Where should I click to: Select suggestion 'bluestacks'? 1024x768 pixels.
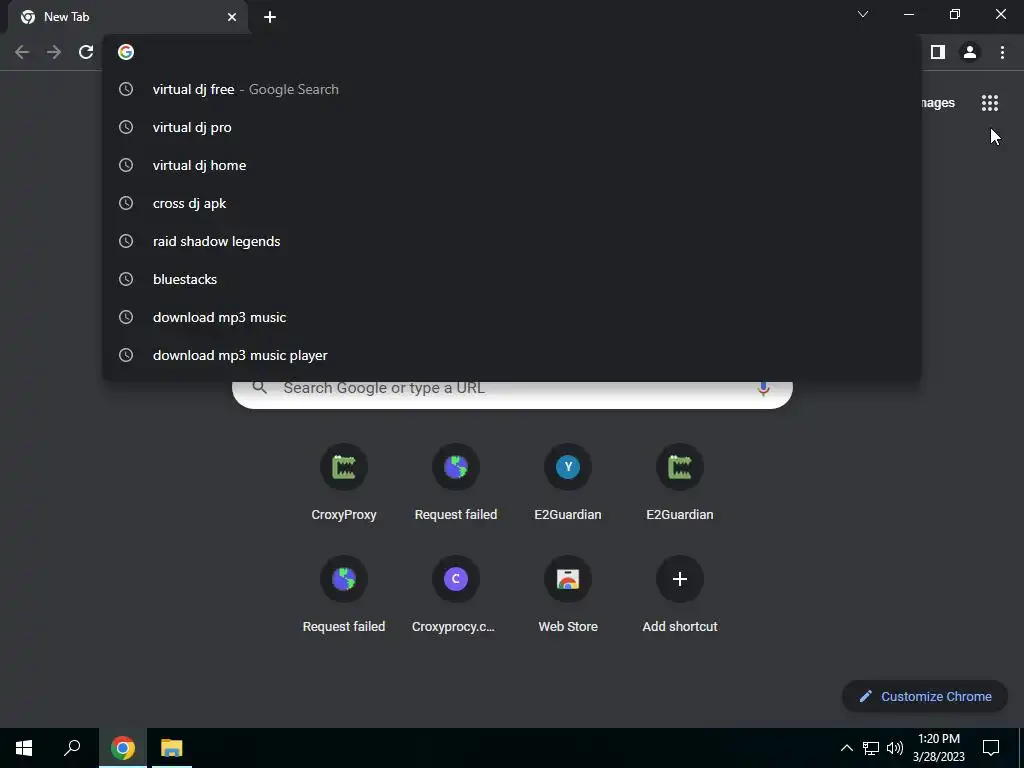pos(512,279)
